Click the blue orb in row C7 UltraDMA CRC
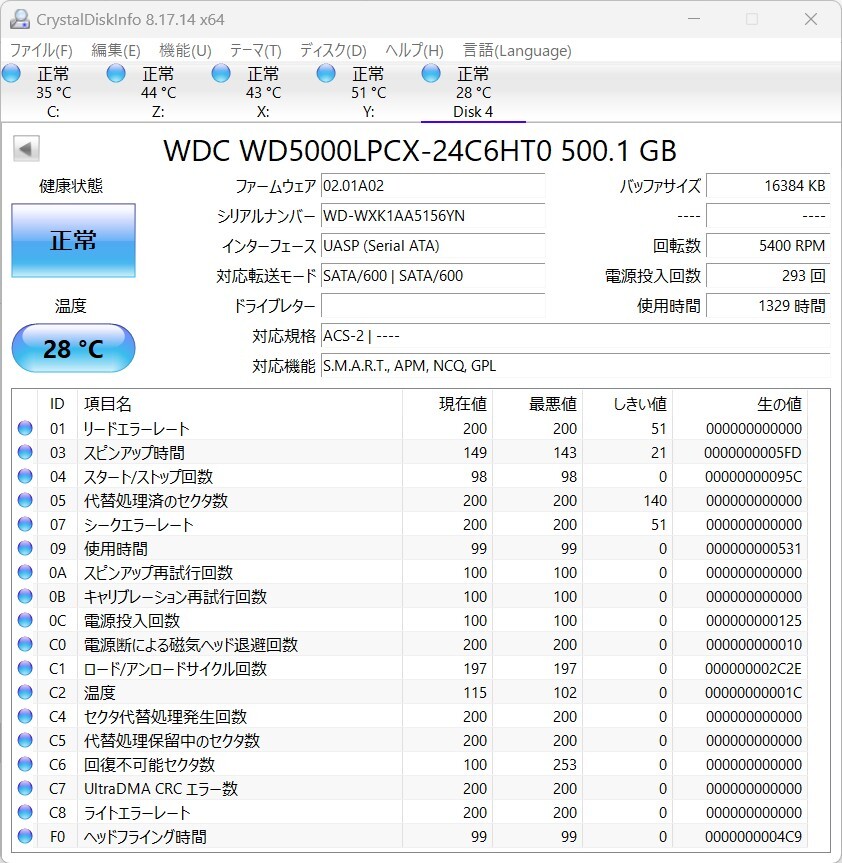This screenshot has height=863, width=842. [25, 788]
